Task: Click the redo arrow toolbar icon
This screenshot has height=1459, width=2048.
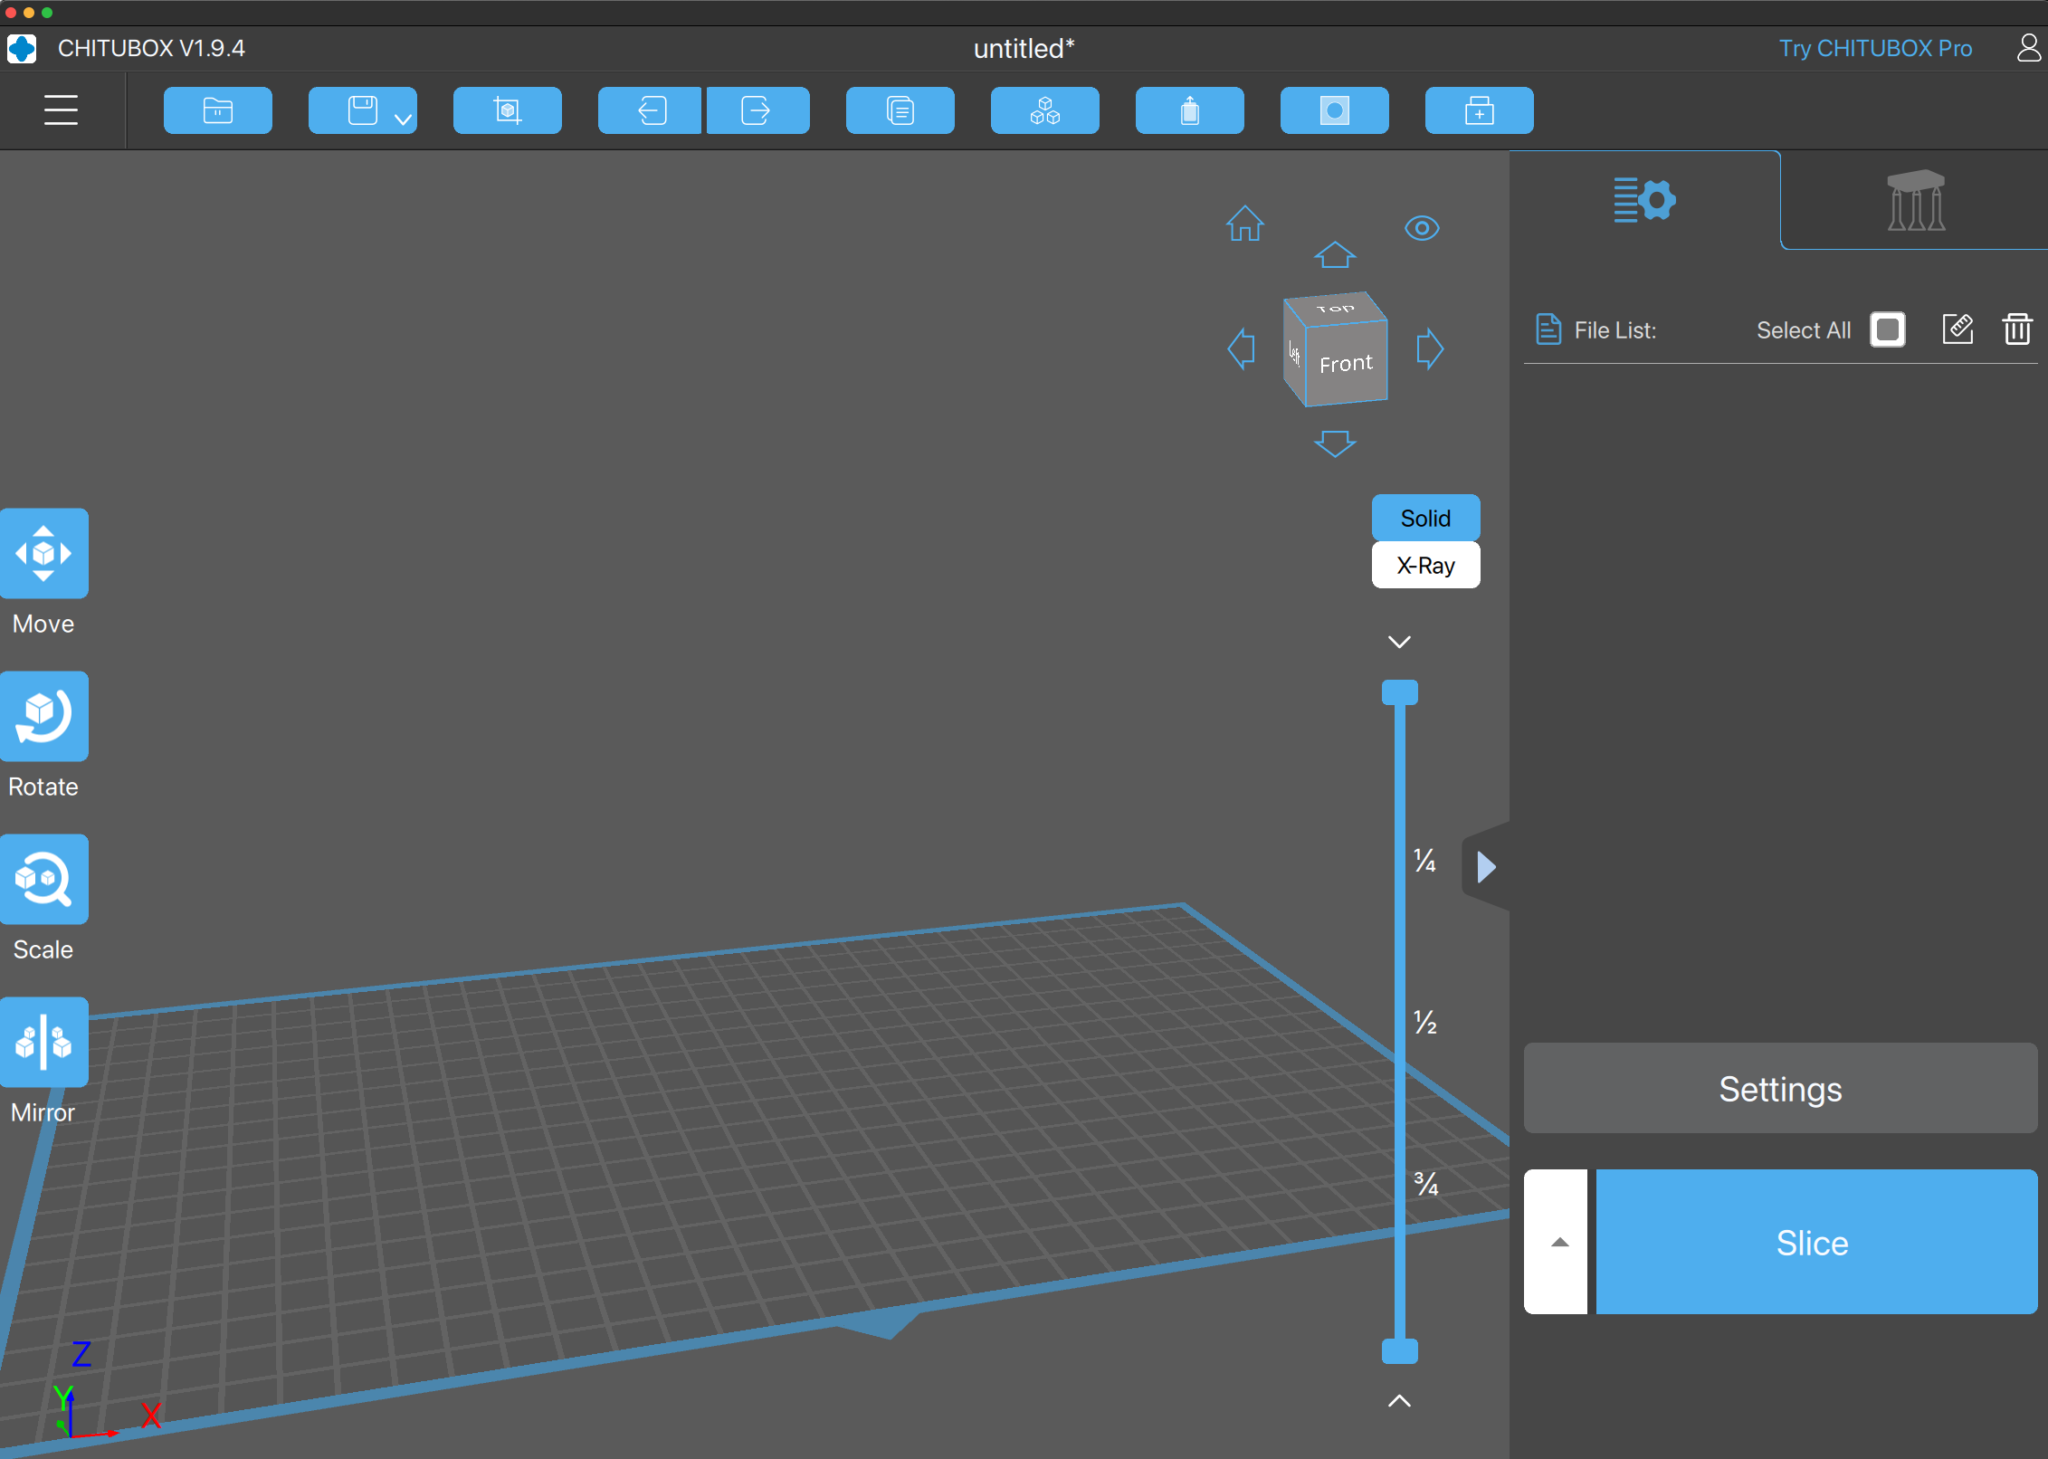Action: [757, 110]
